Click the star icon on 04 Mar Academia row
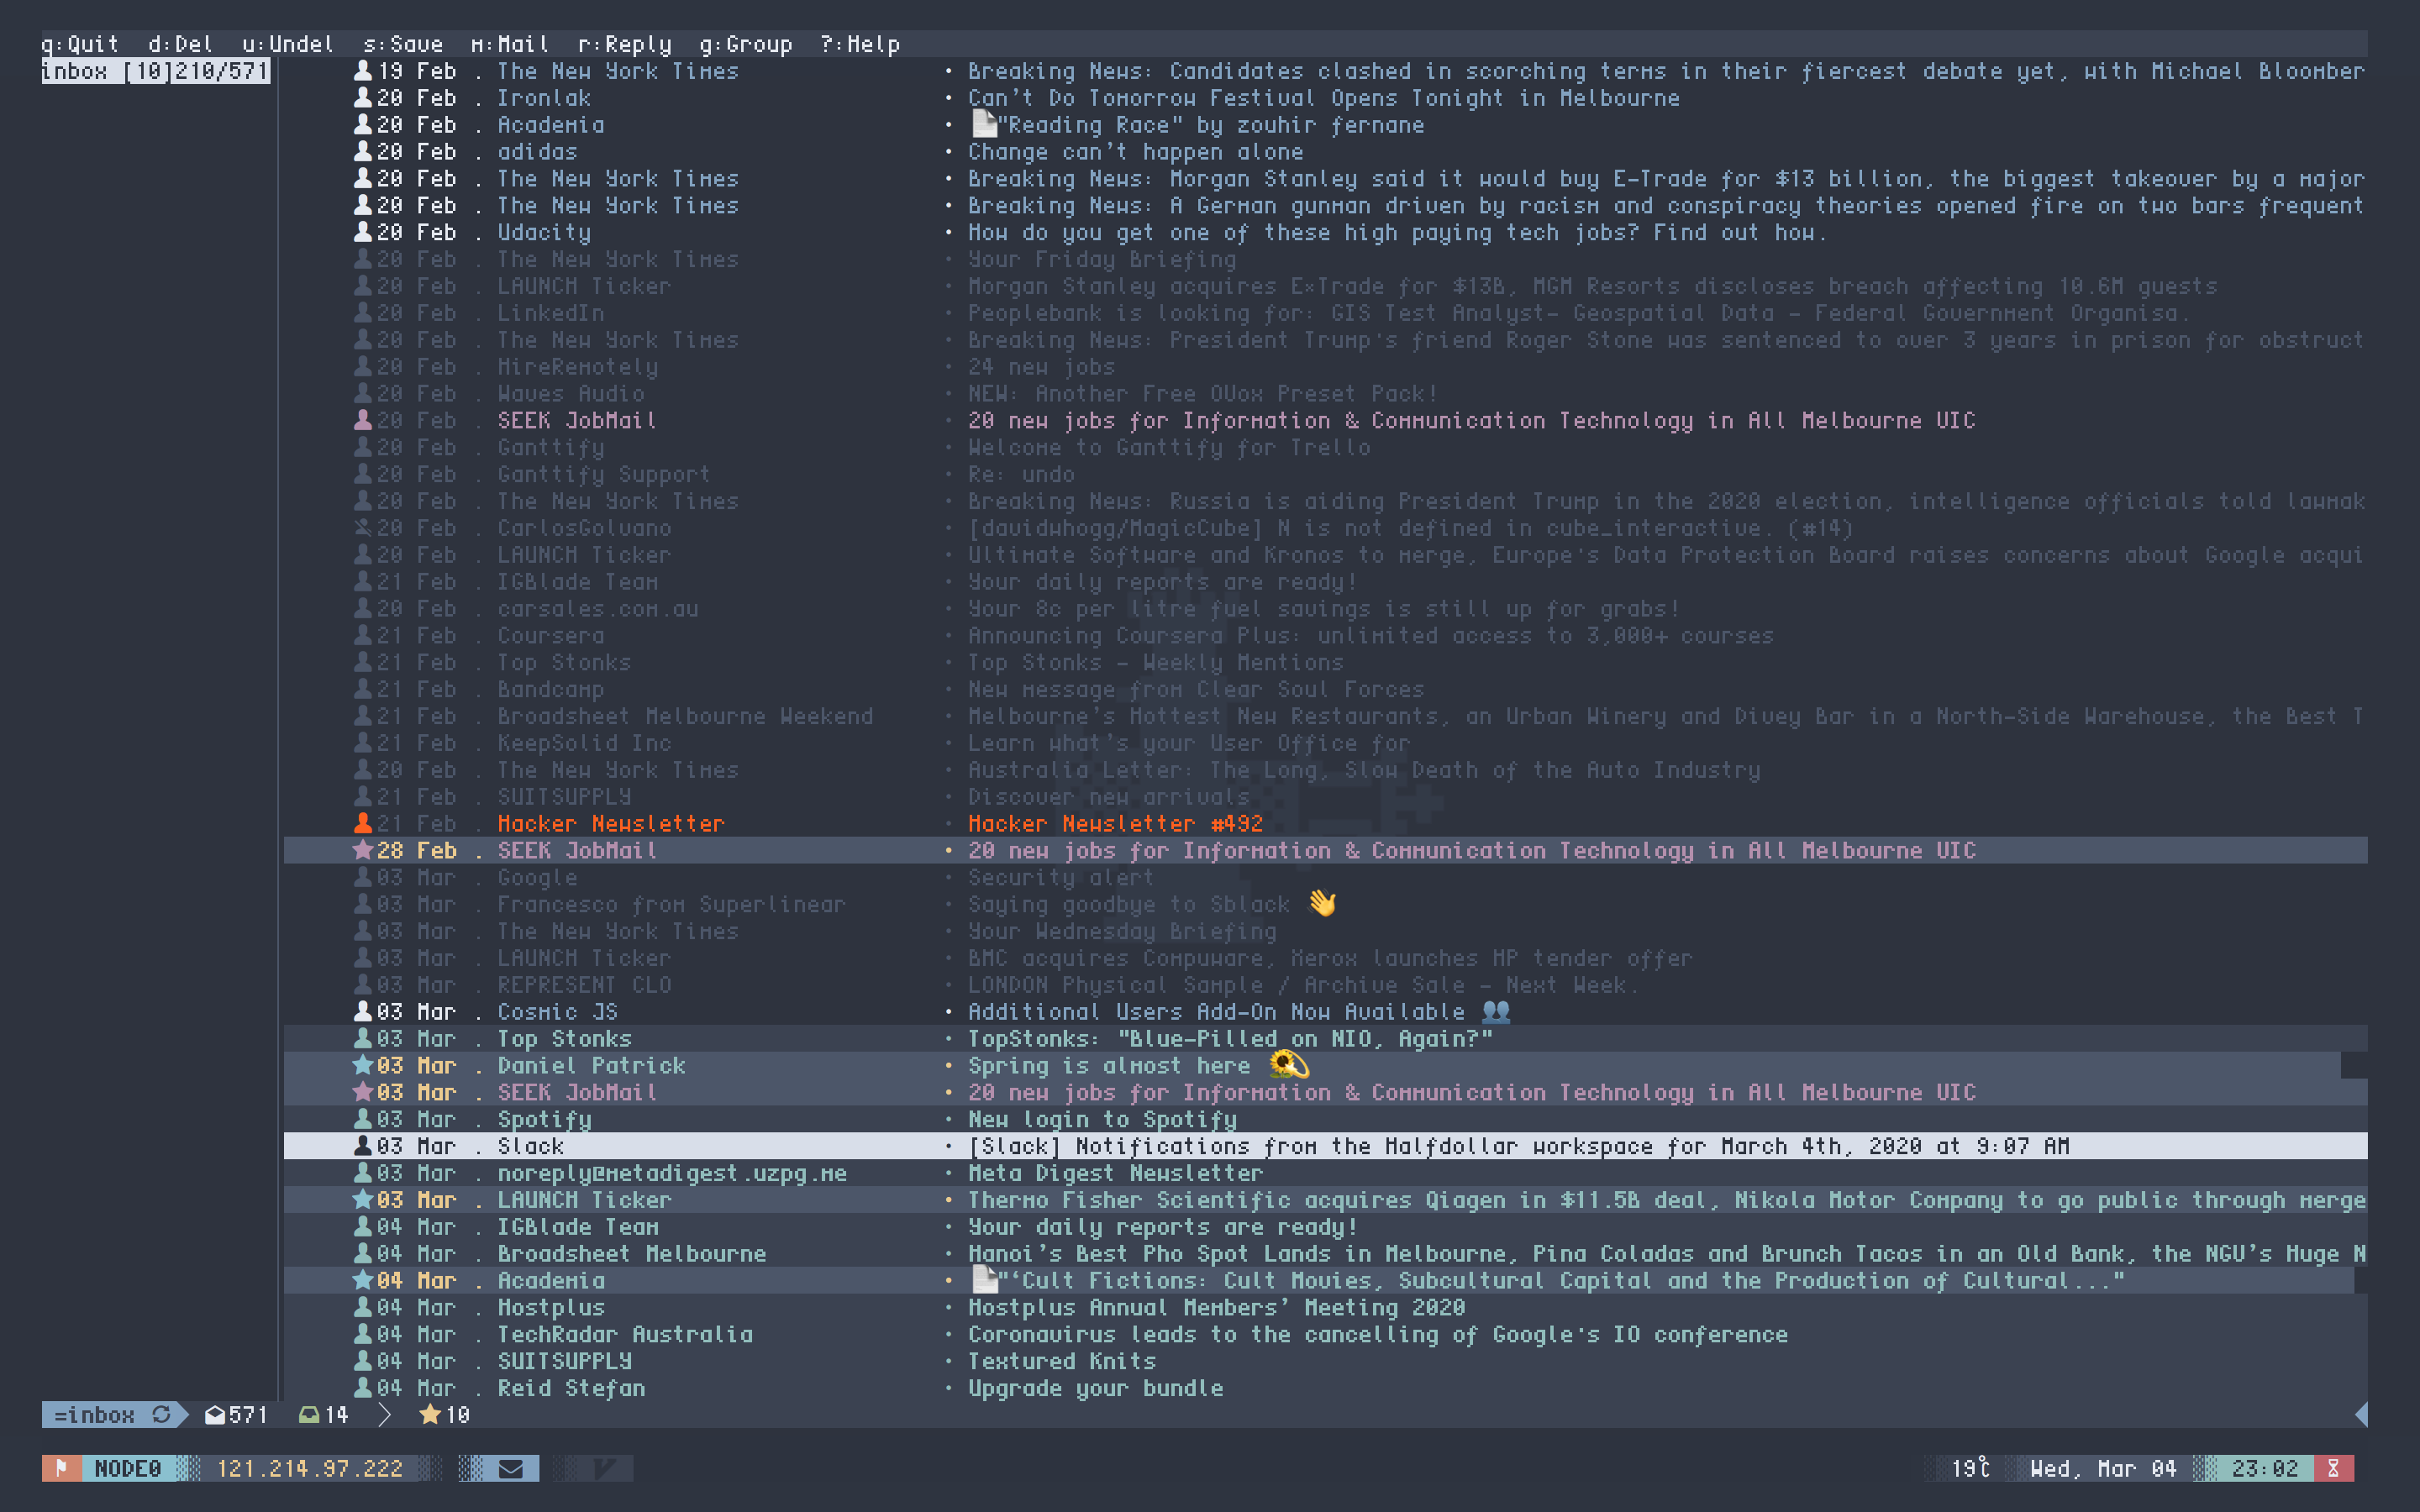This screenshot has width=2420, height=1512. (363, 1280)
